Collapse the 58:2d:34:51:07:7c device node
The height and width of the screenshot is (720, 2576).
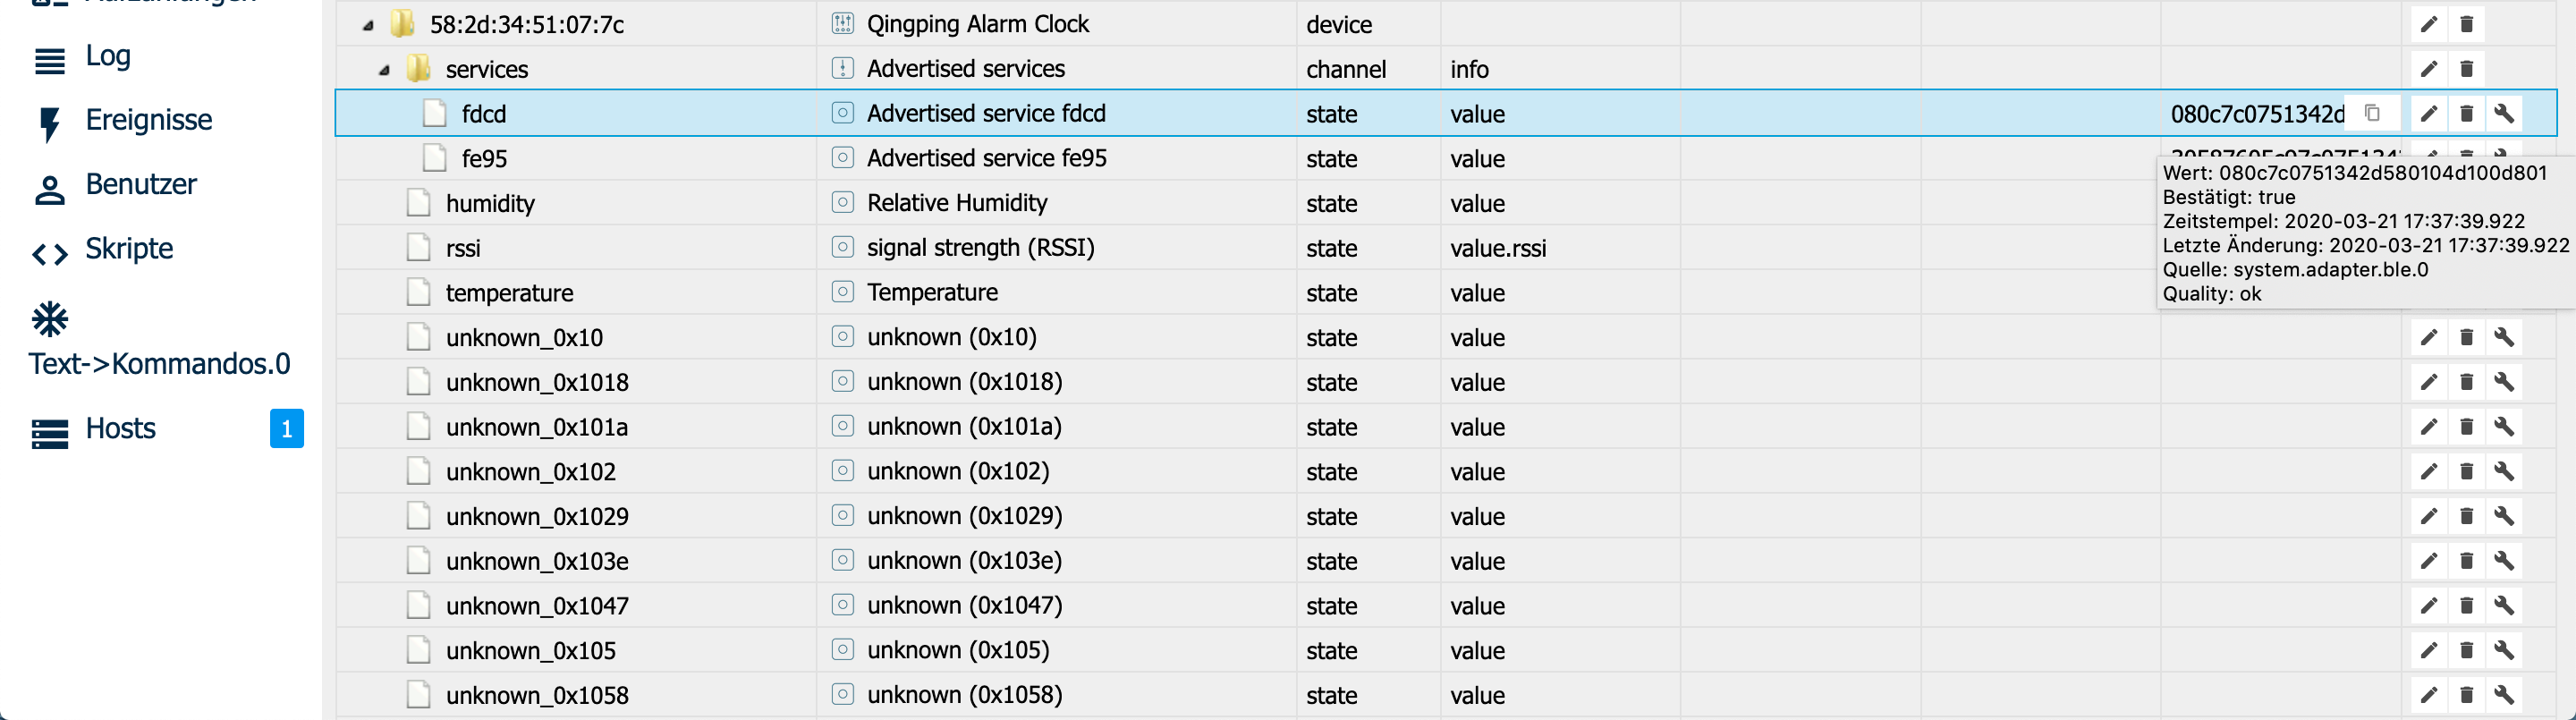click(x=368, y=25)
